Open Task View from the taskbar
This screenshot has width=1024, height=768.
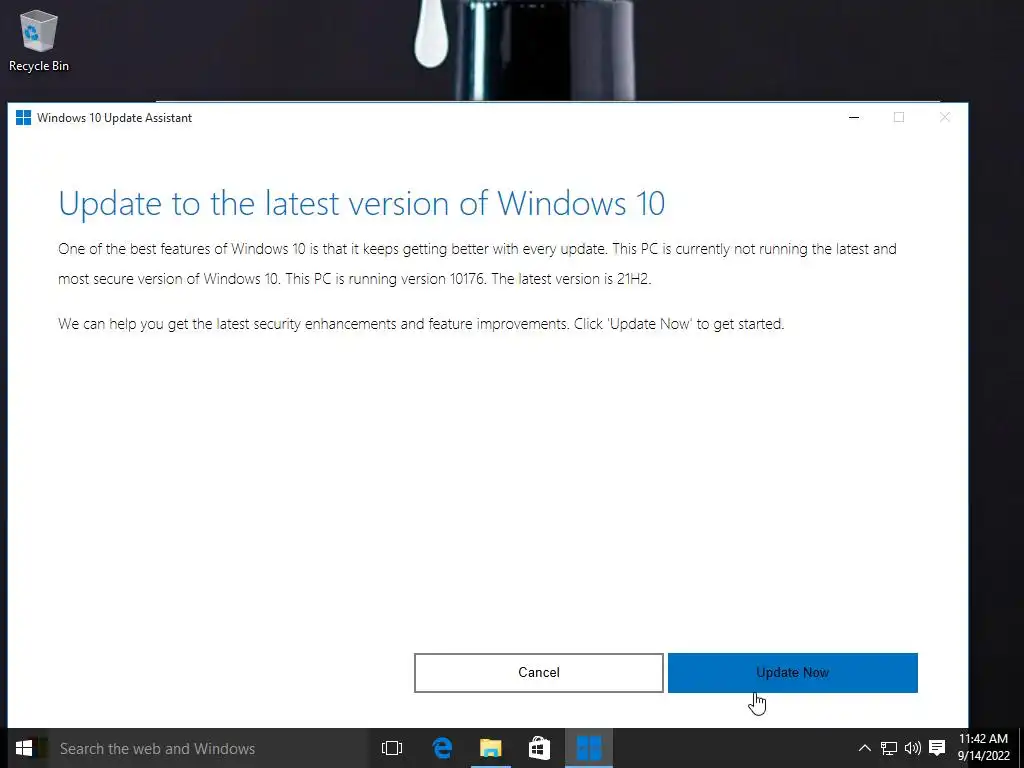pos(392,748)
